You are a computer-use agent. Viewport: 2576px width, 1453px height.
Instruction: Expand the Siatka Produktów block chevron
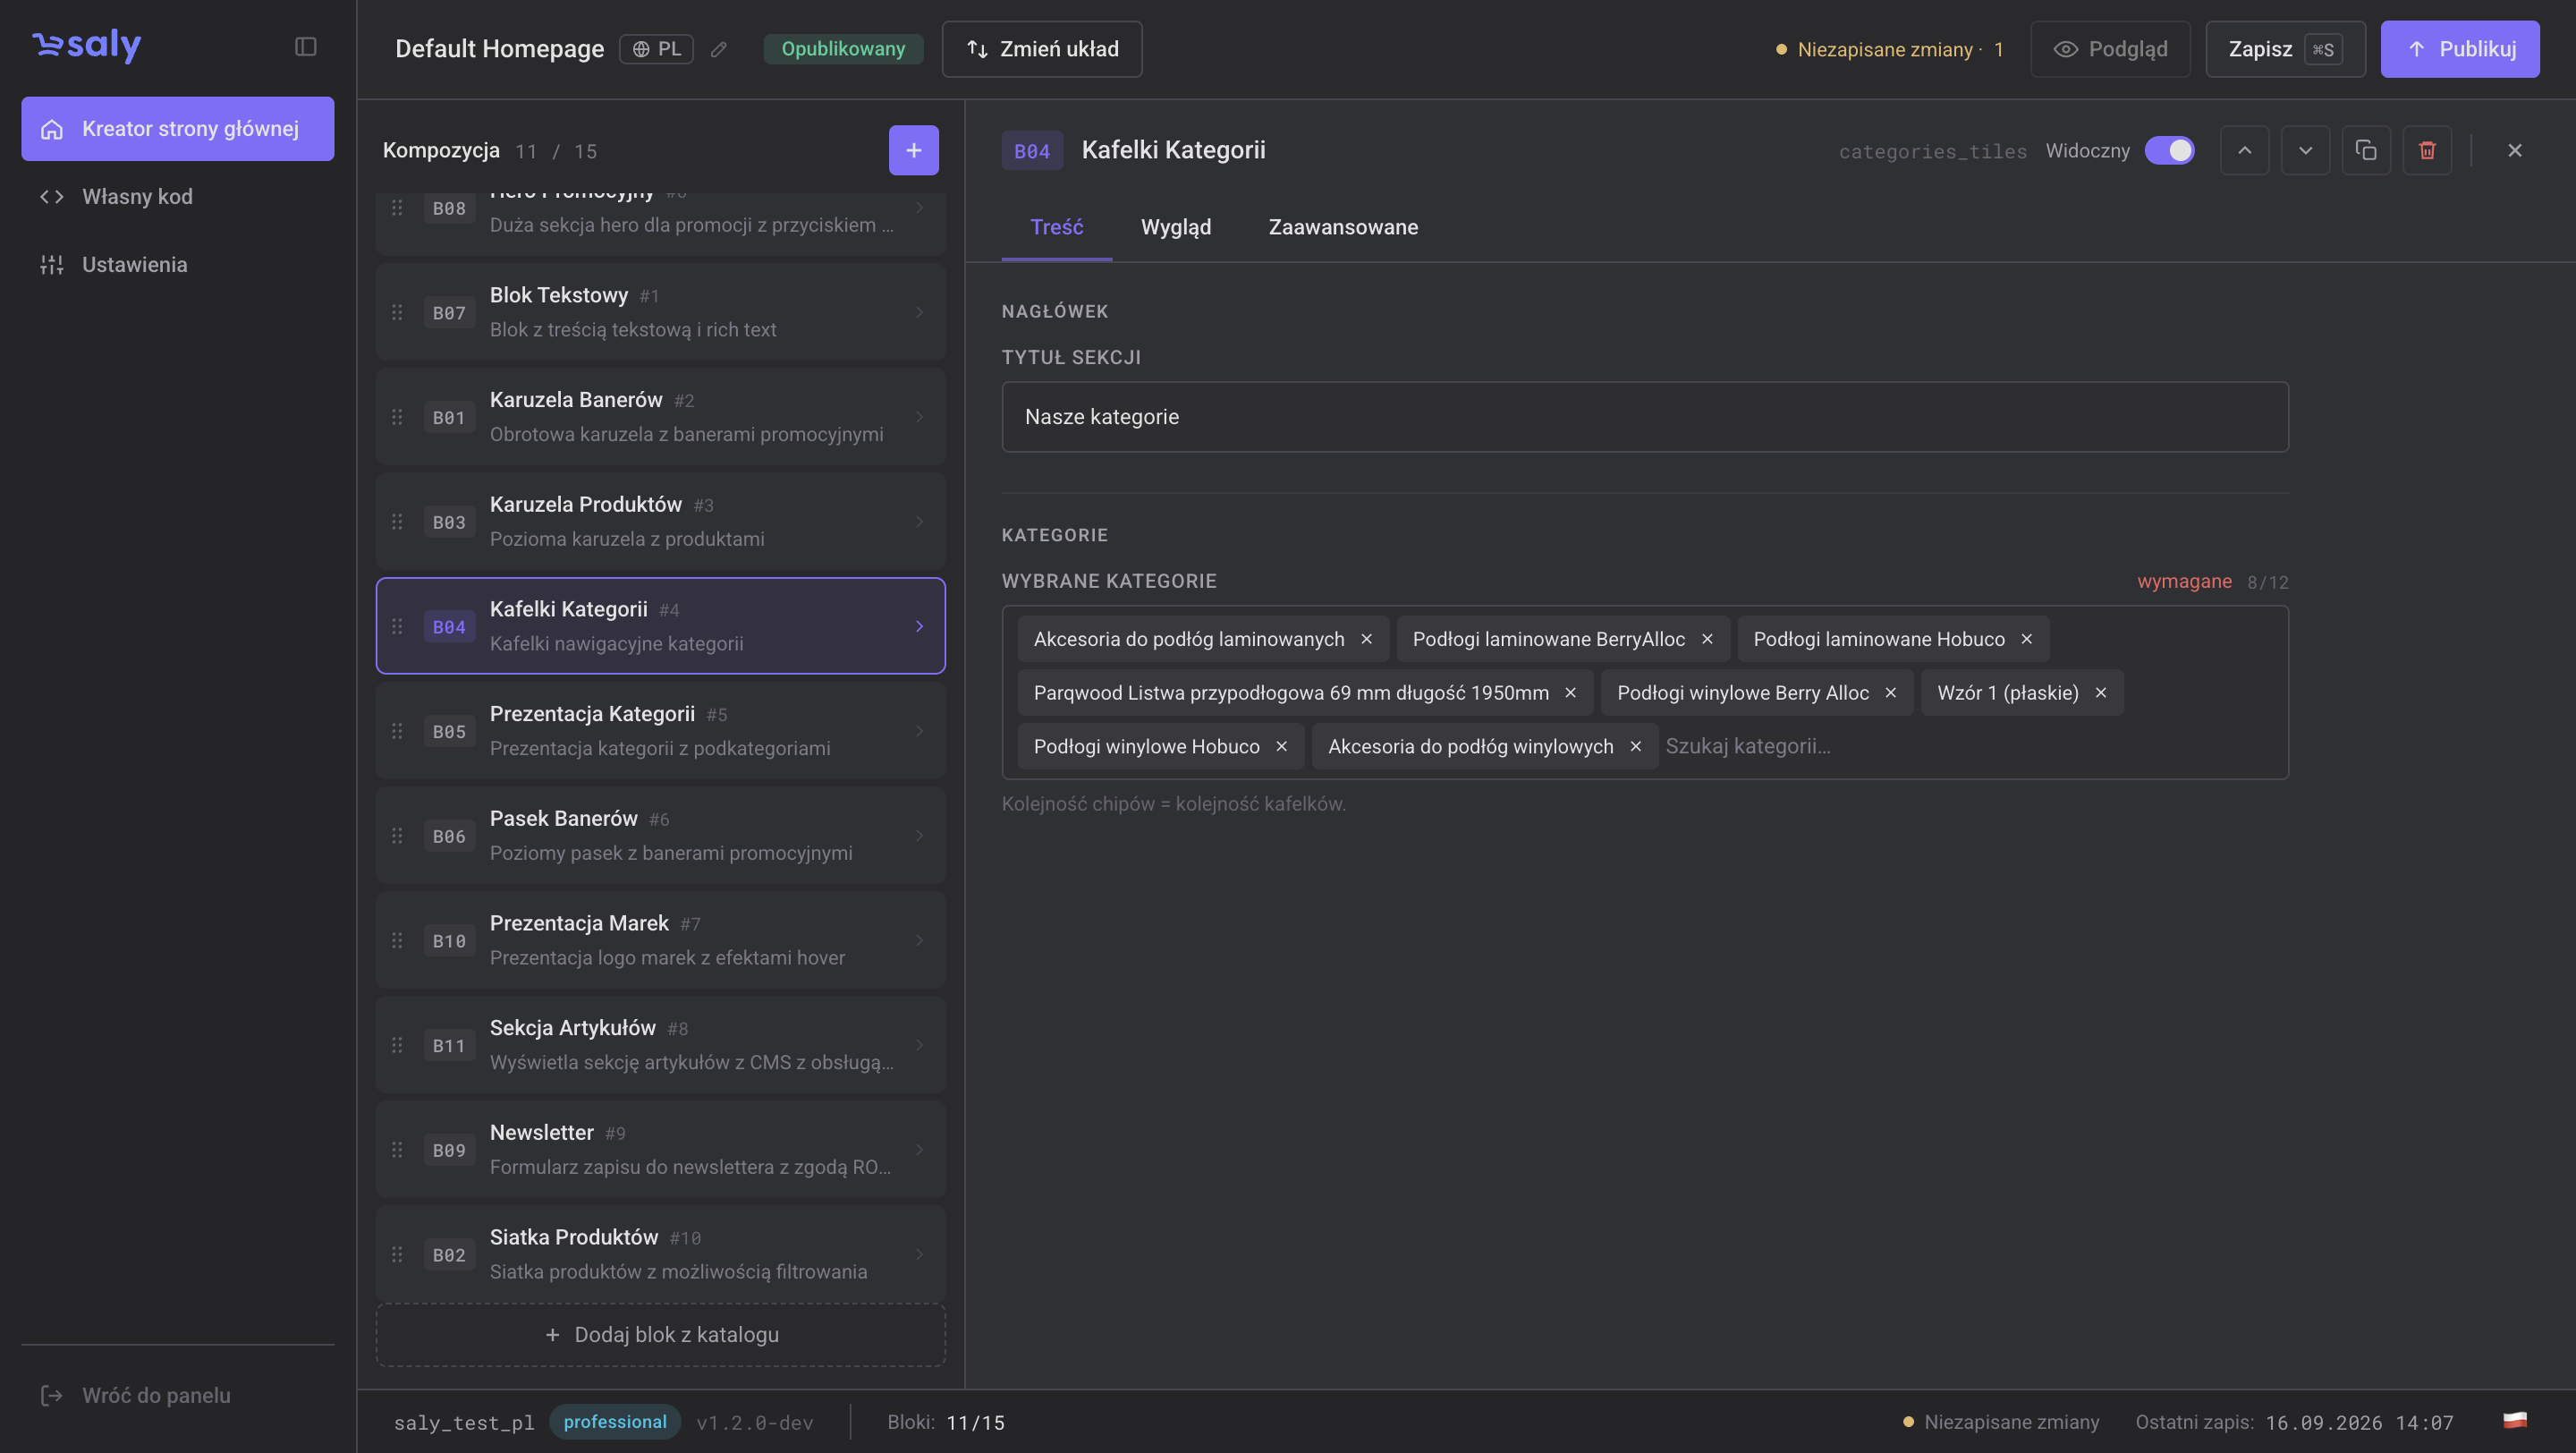click(919, 1254)
